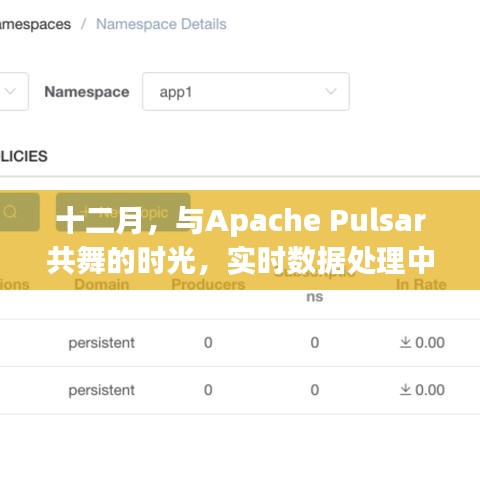Open the Namespace Details breadcrumb
This screenshot has width=480, height=480.
coord(161,24)
